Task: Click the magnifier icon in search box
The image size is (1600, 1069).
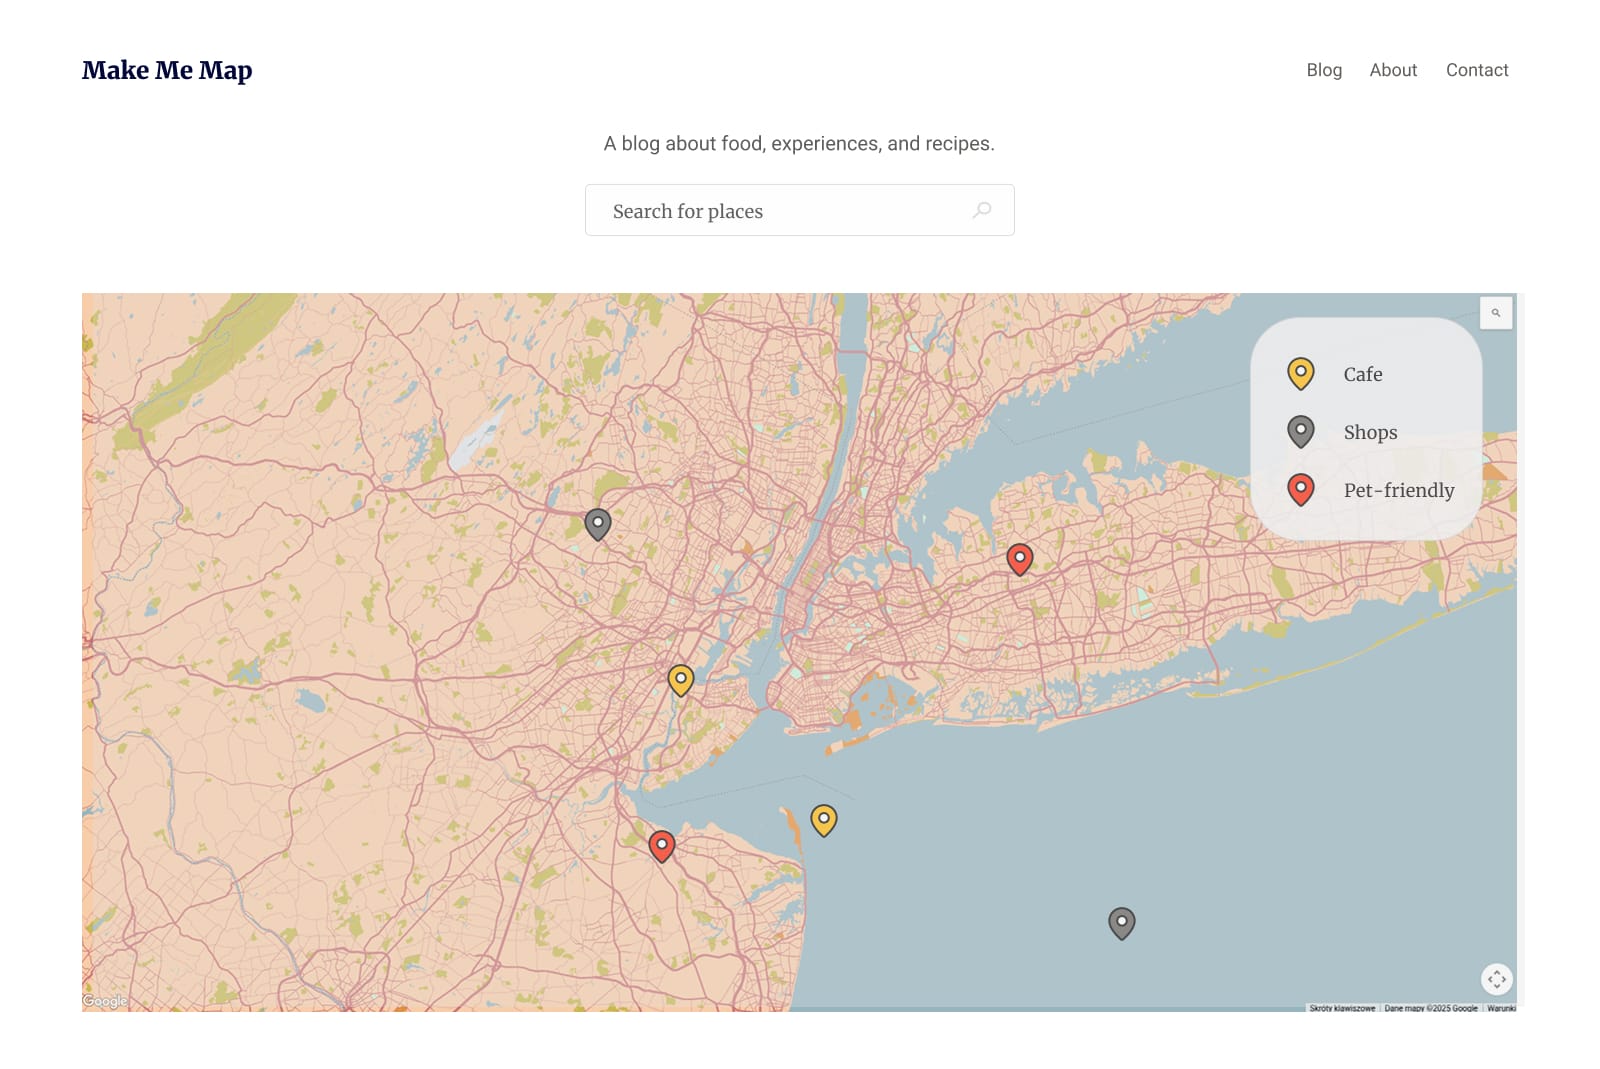Action: (983, 210)
